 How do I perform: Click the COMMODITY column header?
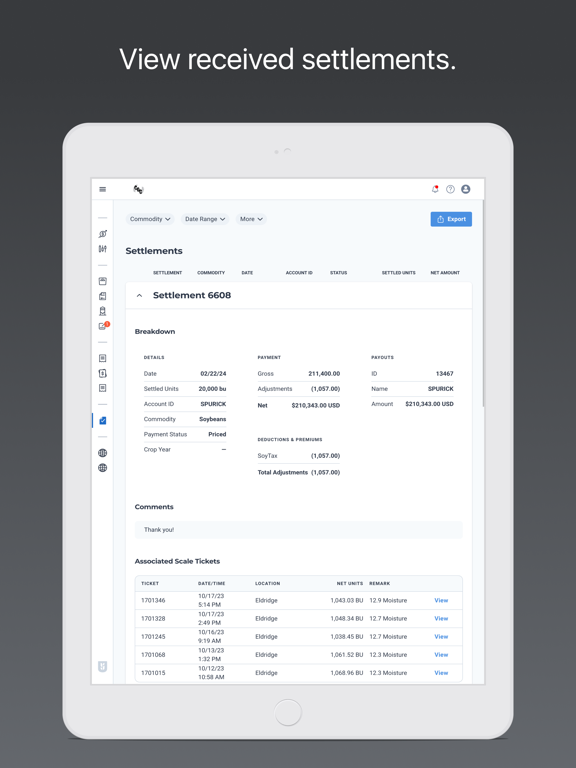(x=211, y=273)
